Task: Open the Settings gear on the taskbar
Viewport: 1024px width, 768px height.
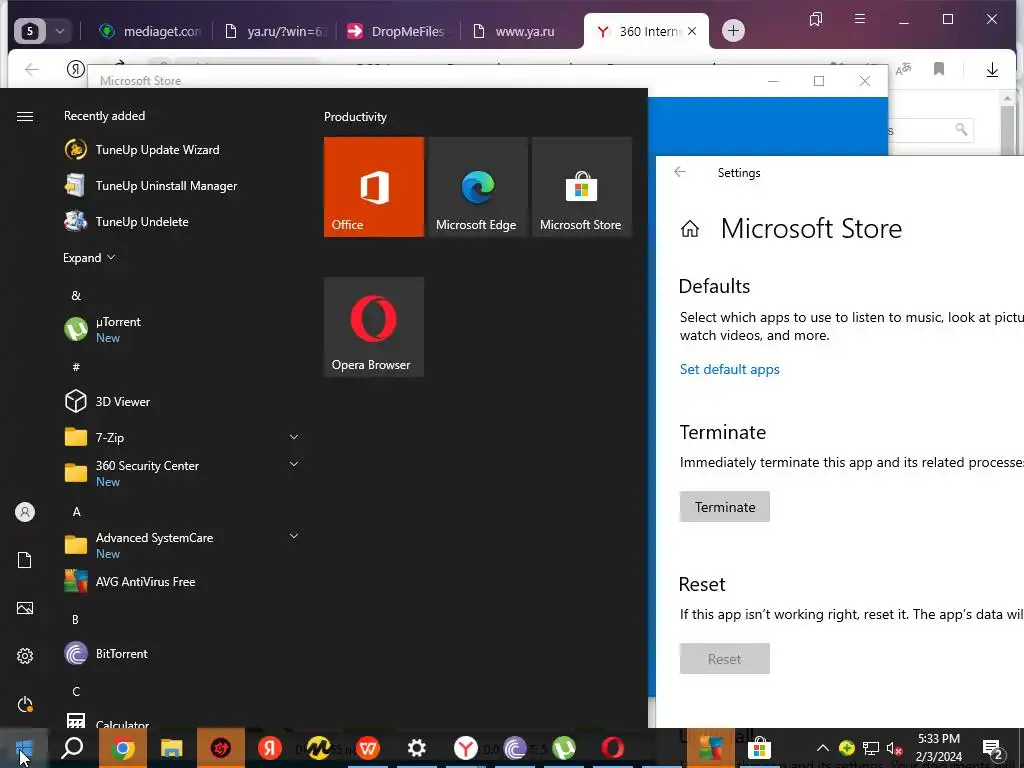Action: tap(417, 748)
